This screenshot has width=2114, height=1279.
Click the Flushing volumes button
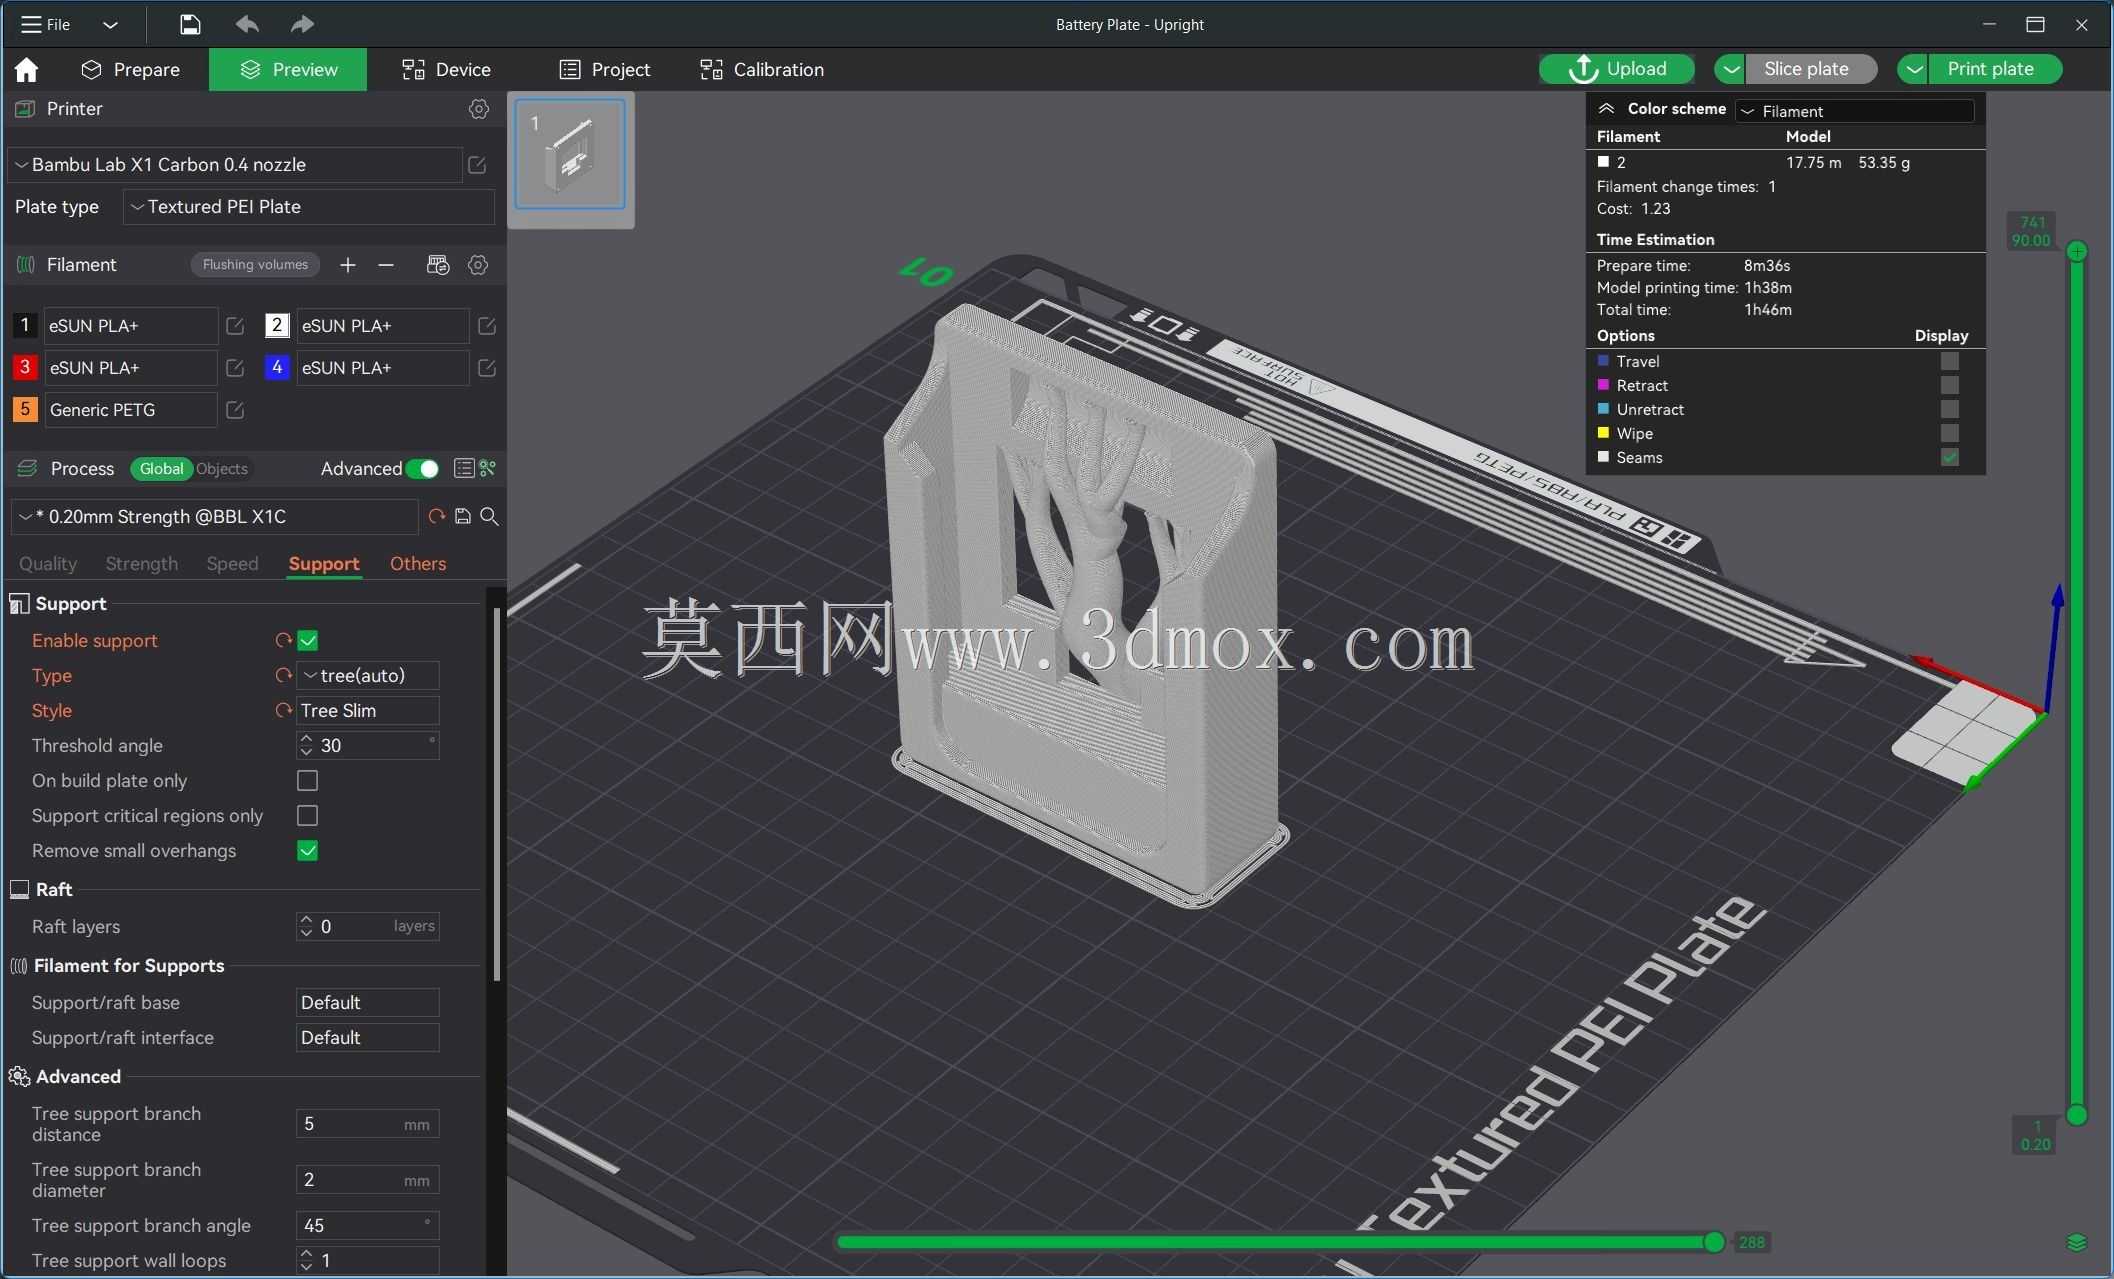pyautogui.click(x=255, y=265)
